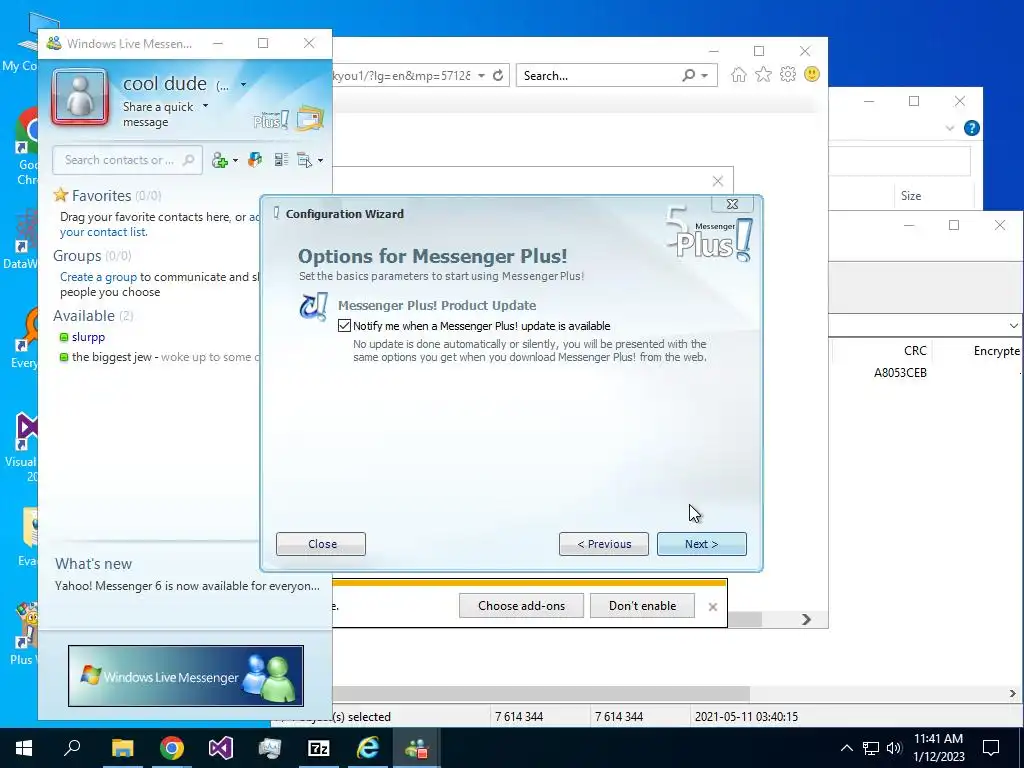1024x768 pixels.
Task: Open the Windows Start menu
Action: [24, 748]
